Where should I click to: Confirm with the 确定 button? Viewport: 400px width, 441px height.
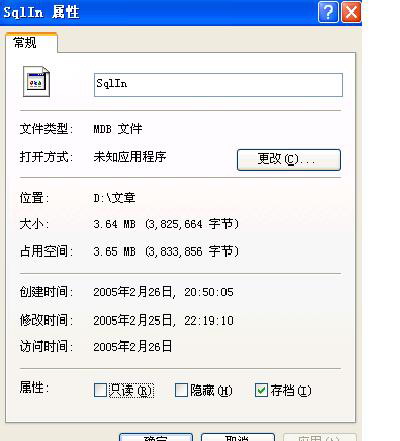pyautogui.click(x=156, y=437)
